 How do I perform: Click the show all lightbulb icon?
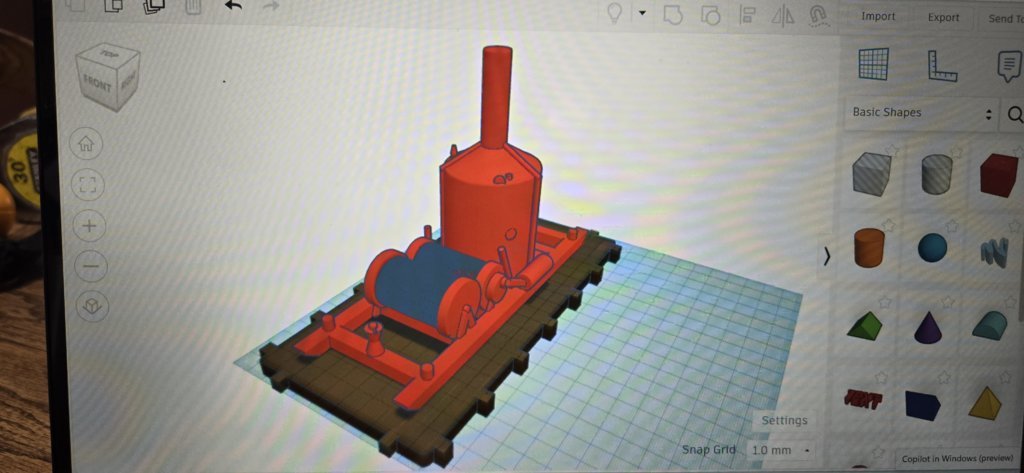click(x=615, y=14)
